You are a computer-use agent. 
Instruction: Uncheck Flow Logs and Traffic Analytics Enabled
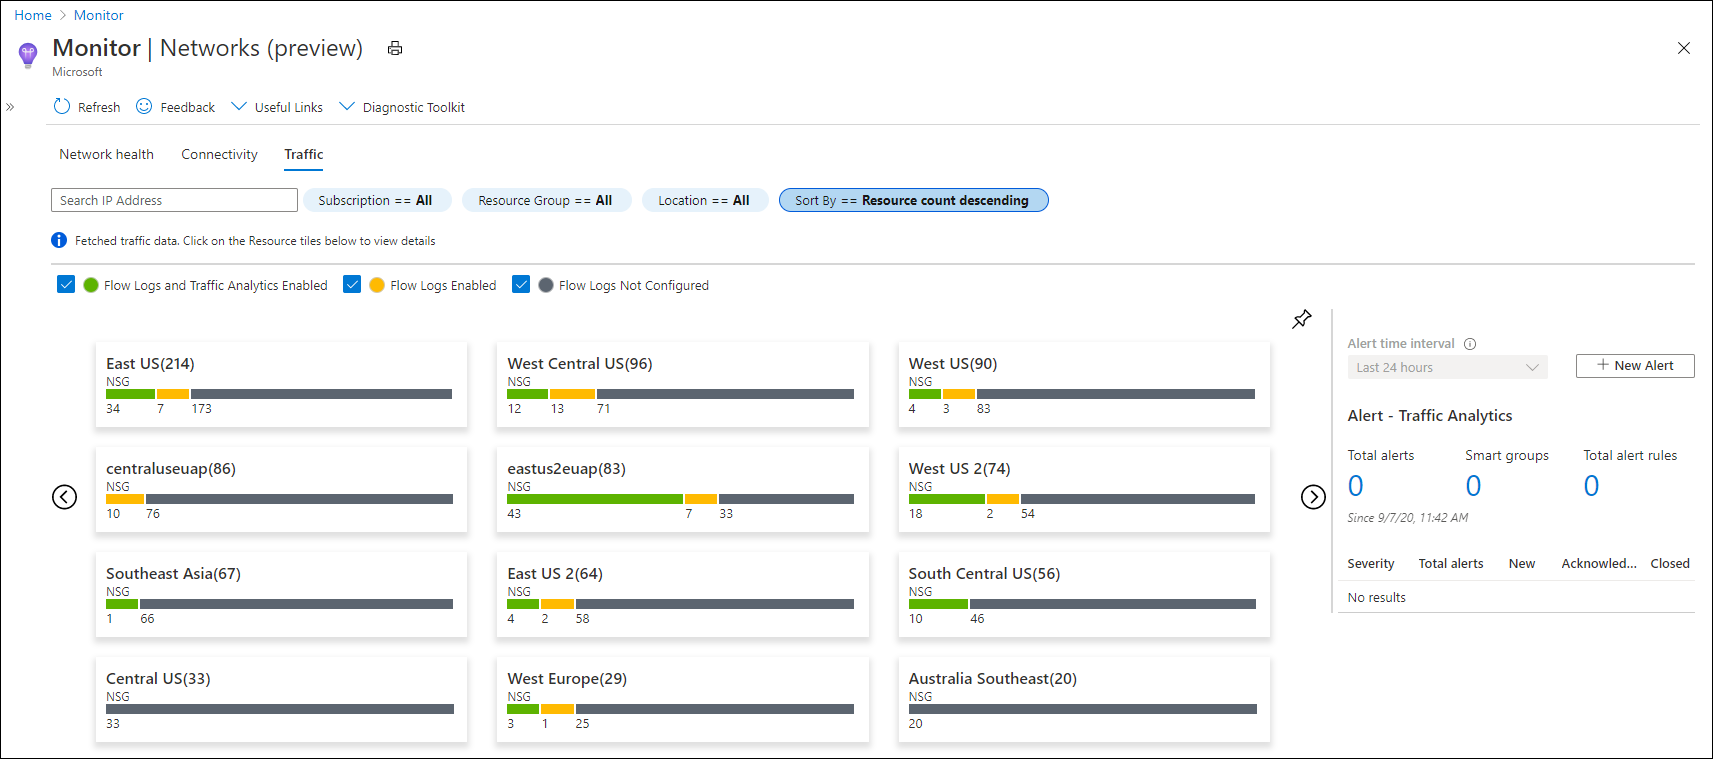pyautogui.click(x=66, y=284)
